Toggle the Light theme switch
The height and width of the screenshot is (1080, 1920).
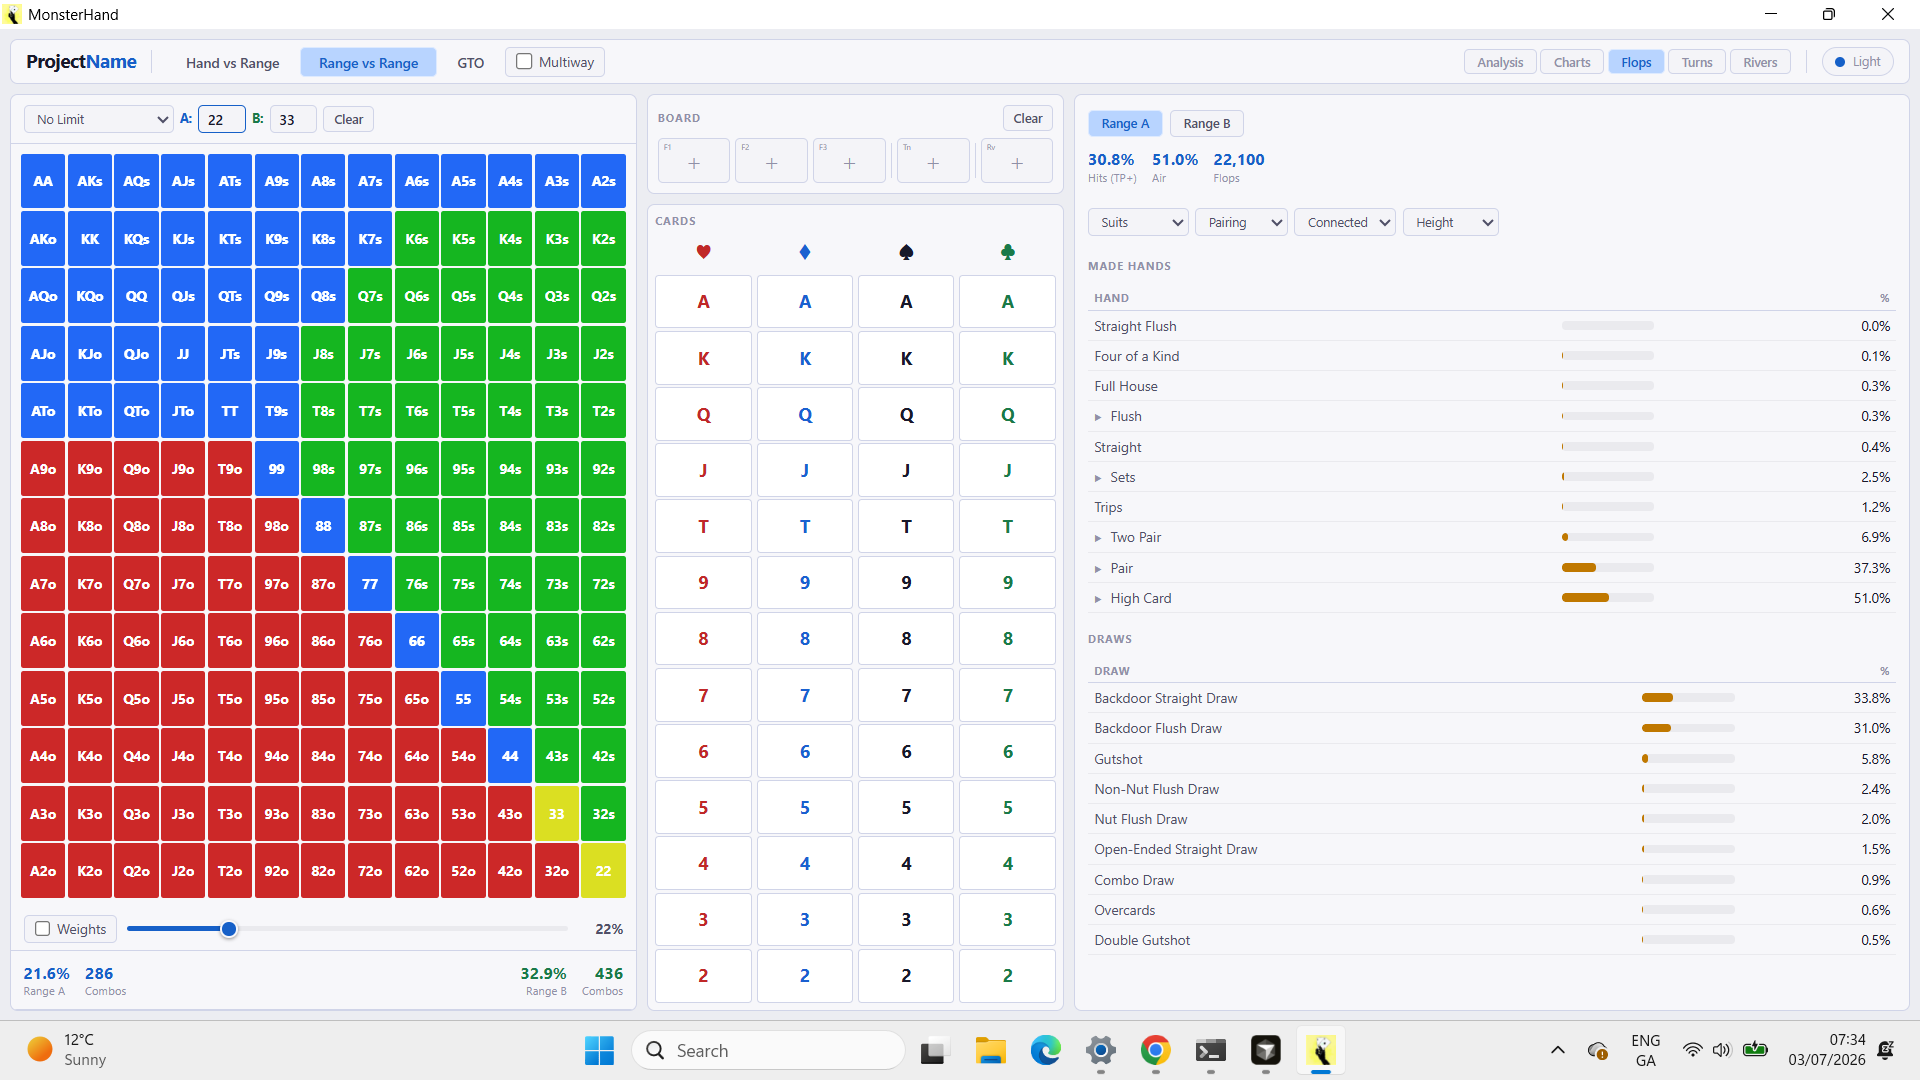[x=1858, y=62]
